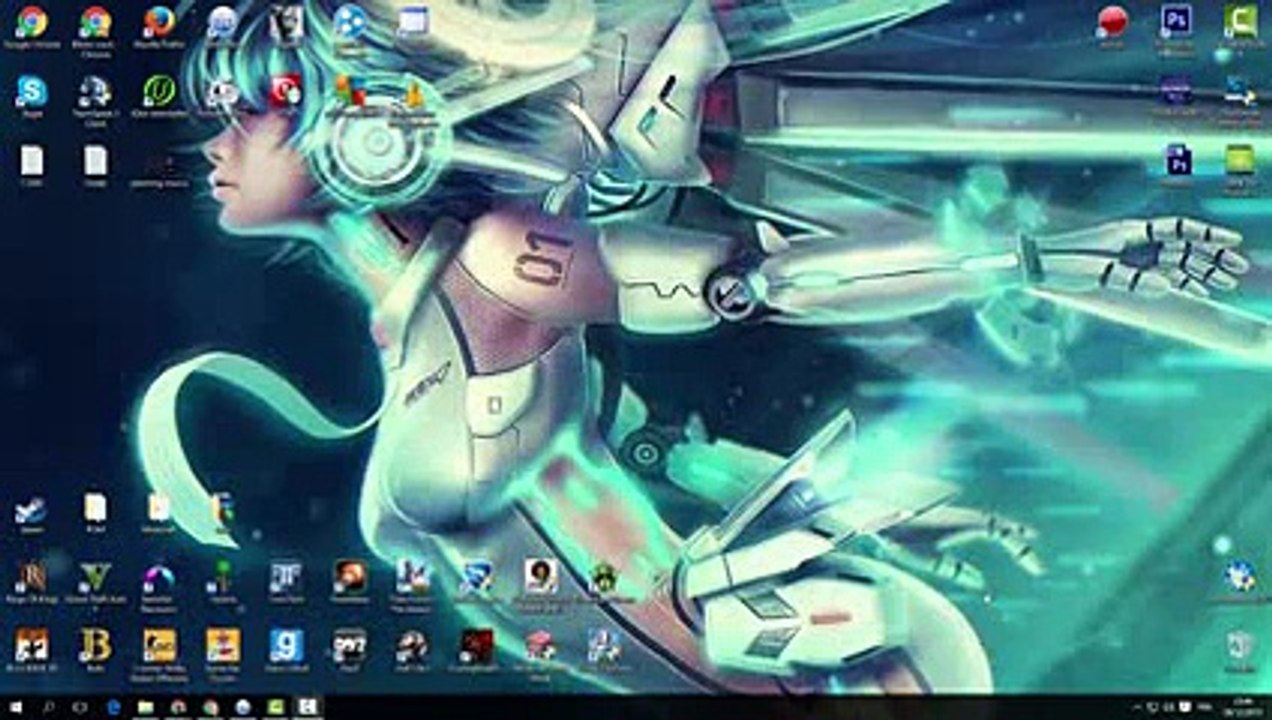This screenshot has height=720, width=1272.
Task: Show hidden system tray icons
Action: [1137, 708]
